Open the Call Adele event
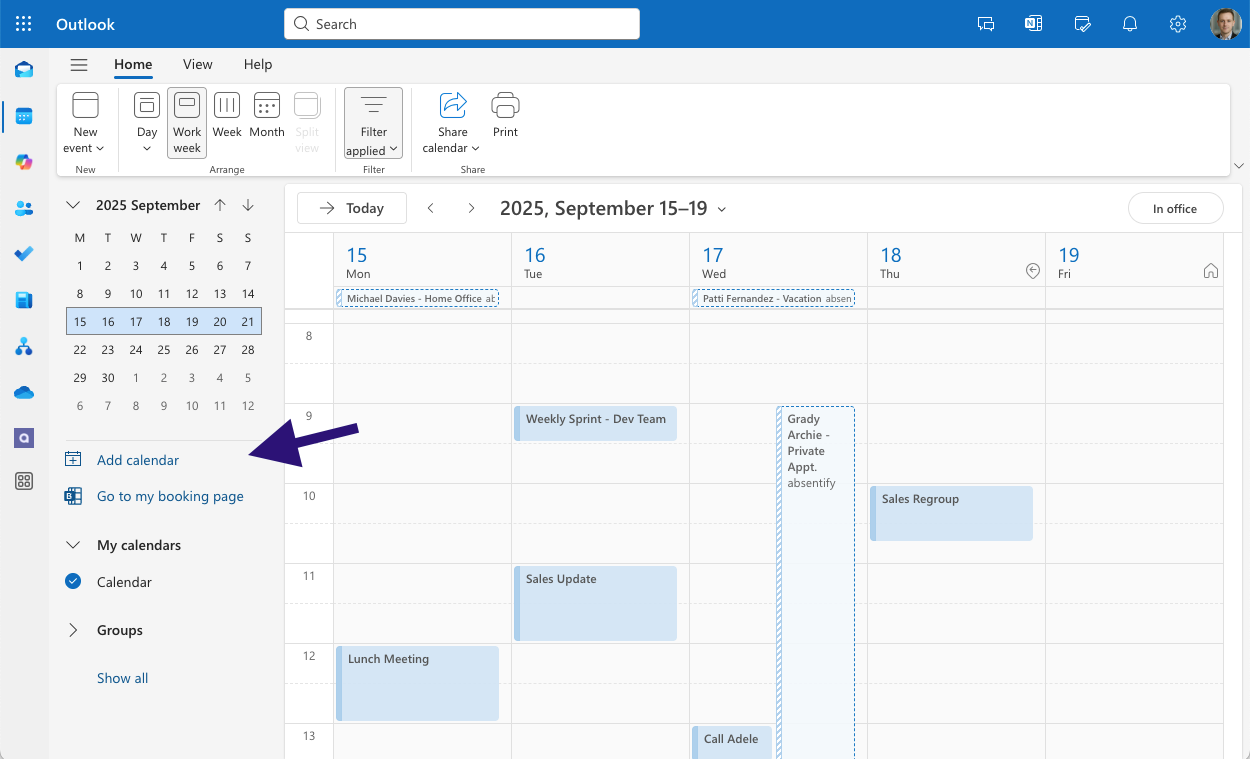The height and width of the screenshot is (759, 1250). 732,742
